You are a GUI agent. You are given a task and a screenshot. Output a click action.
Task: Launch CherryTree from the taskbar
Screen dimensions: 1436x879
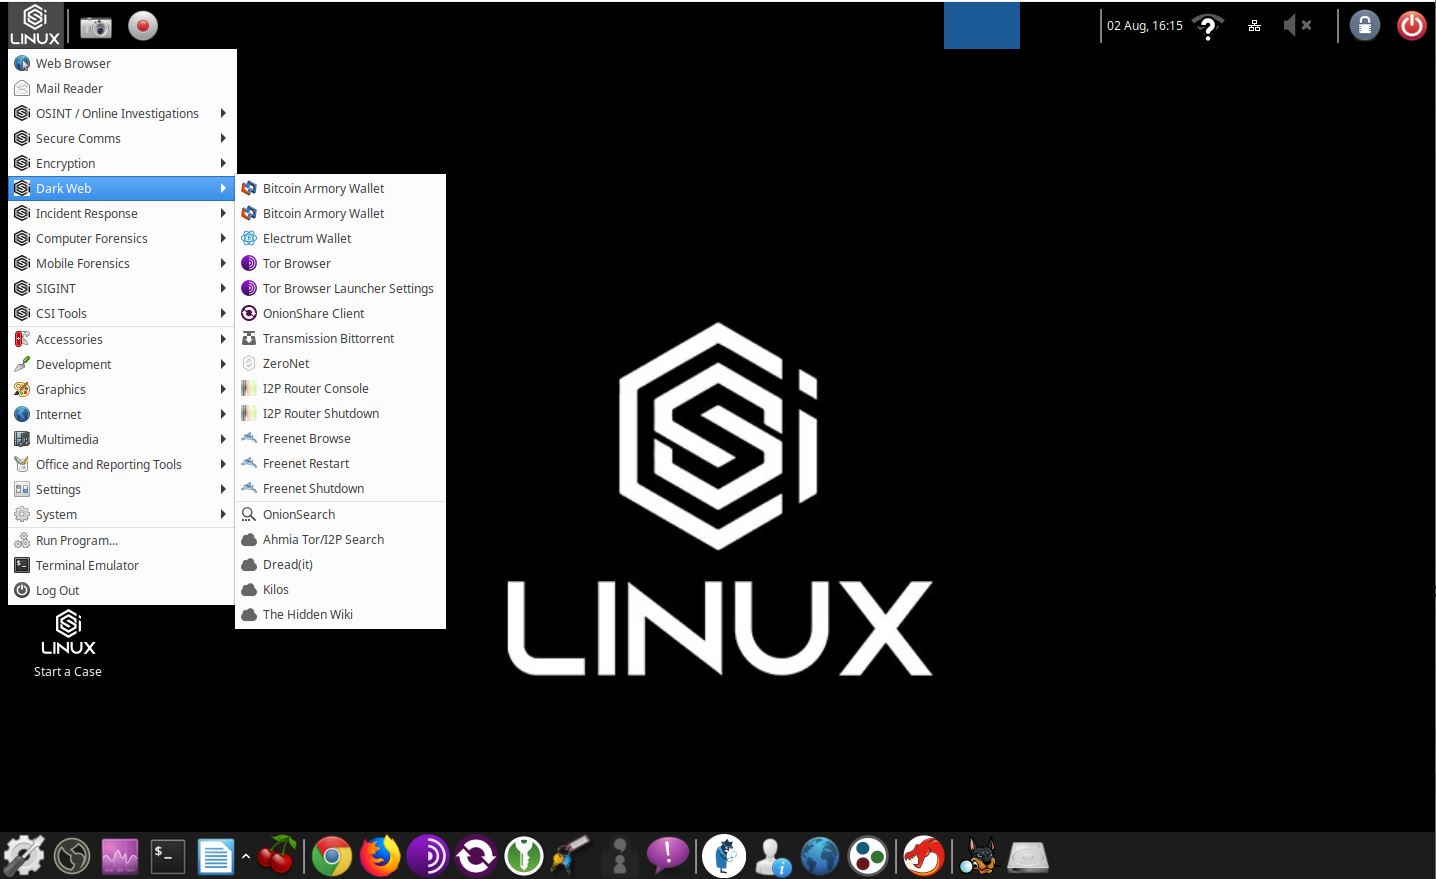[277, 856]
